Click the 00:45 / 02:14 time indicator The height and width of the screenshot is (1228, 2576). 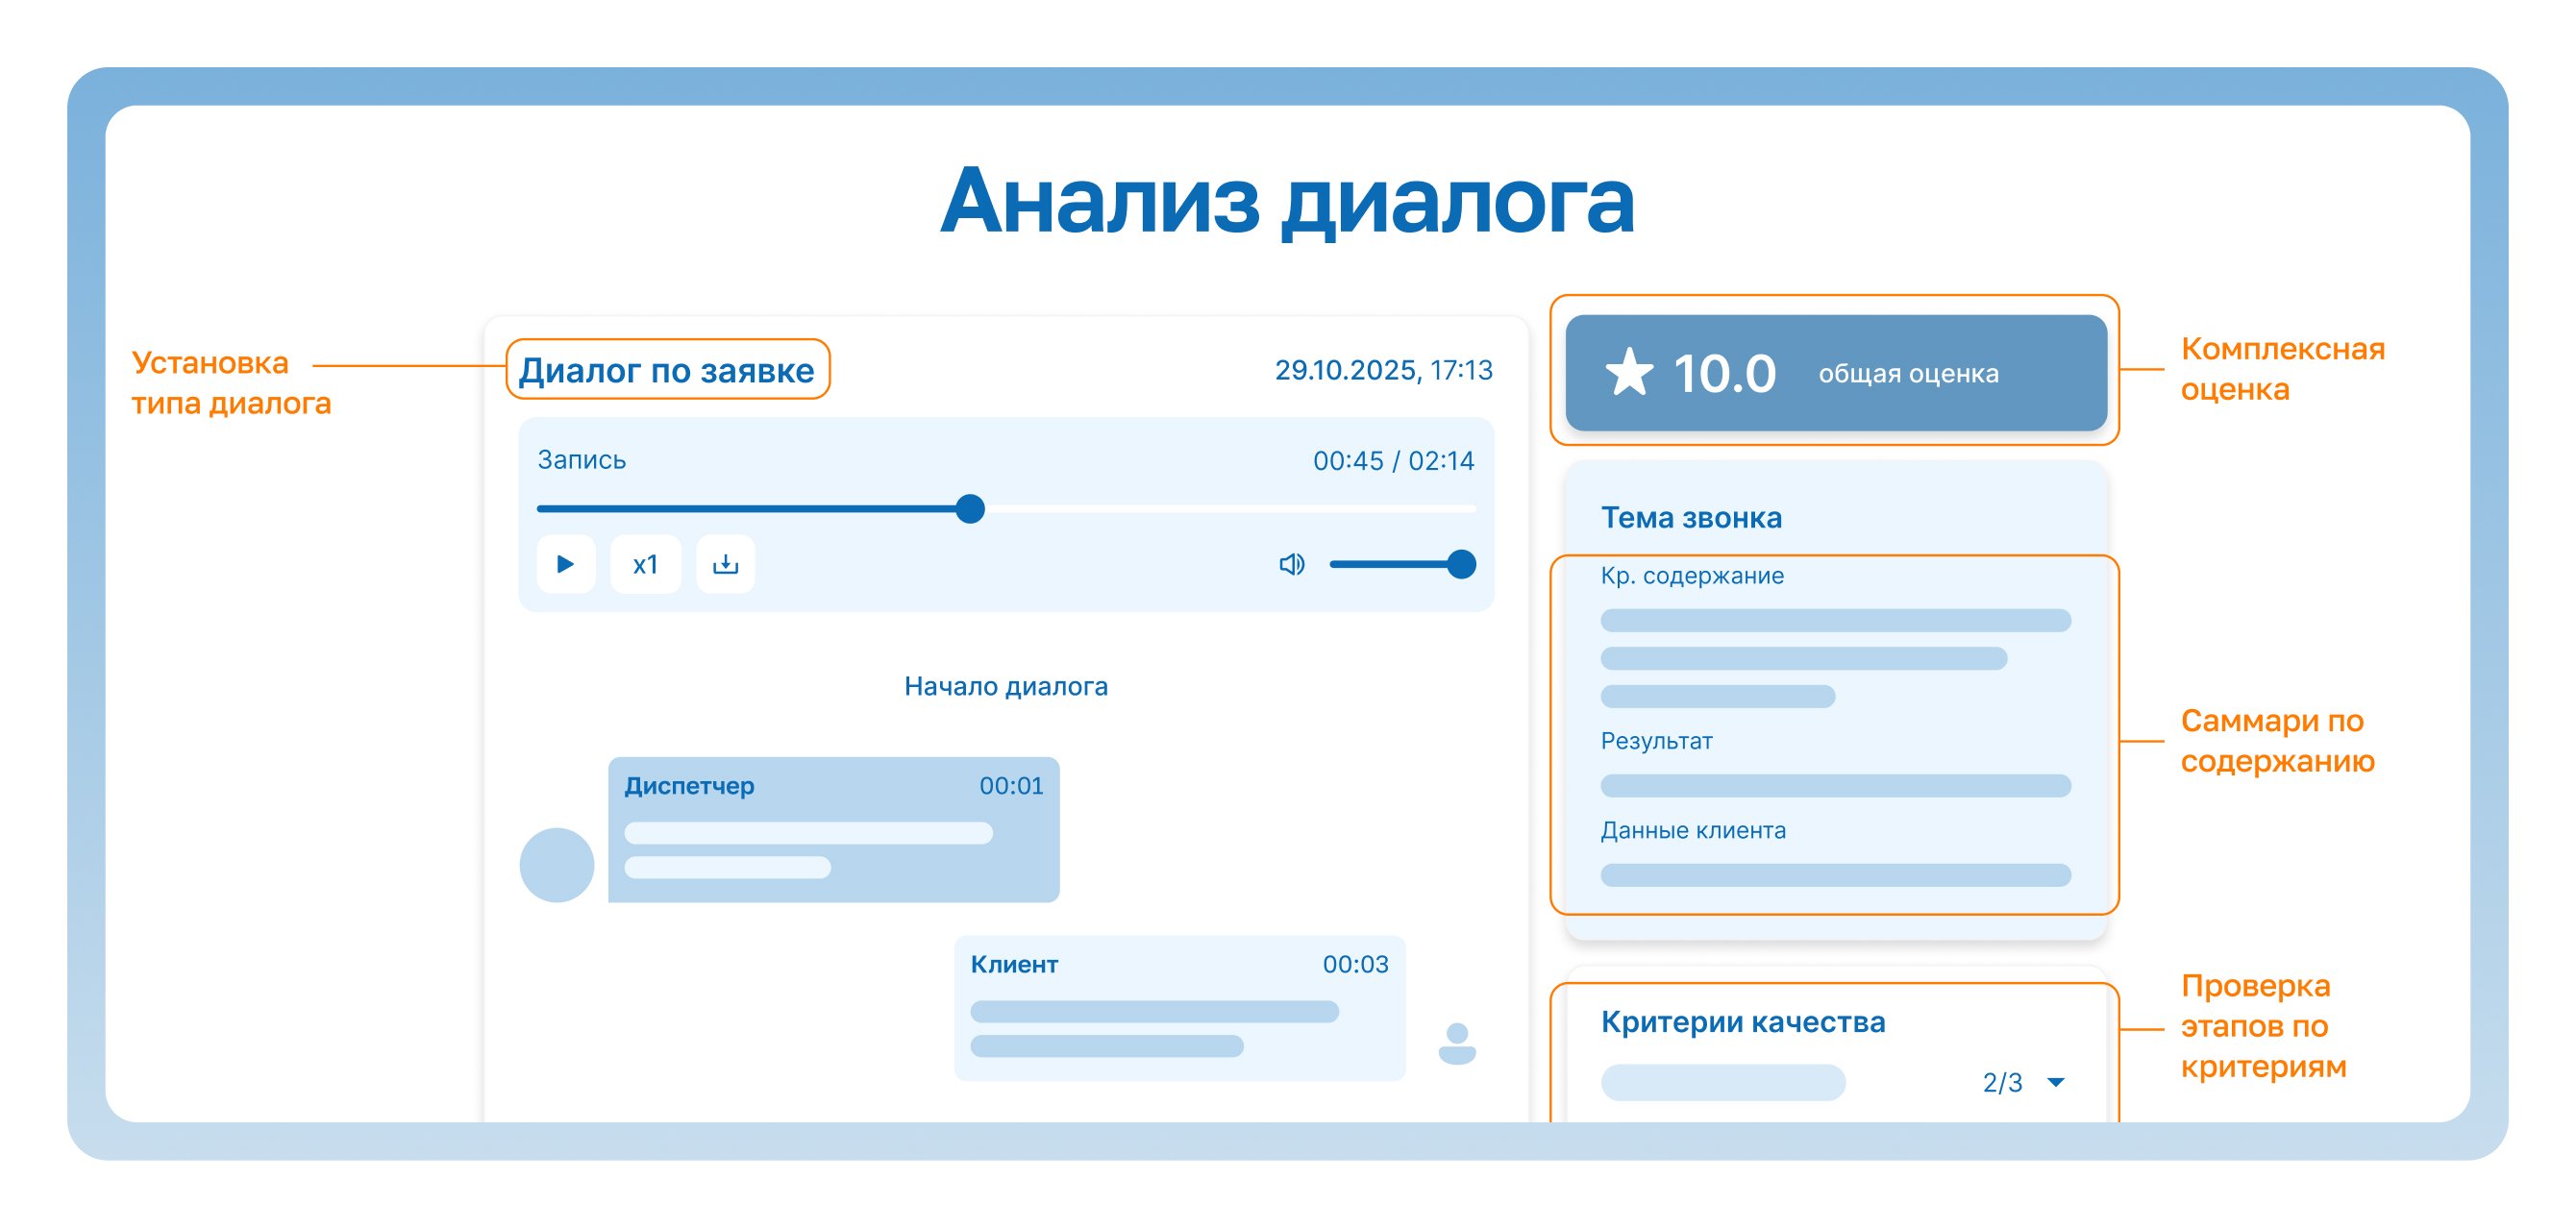[x=1393, y=461]
